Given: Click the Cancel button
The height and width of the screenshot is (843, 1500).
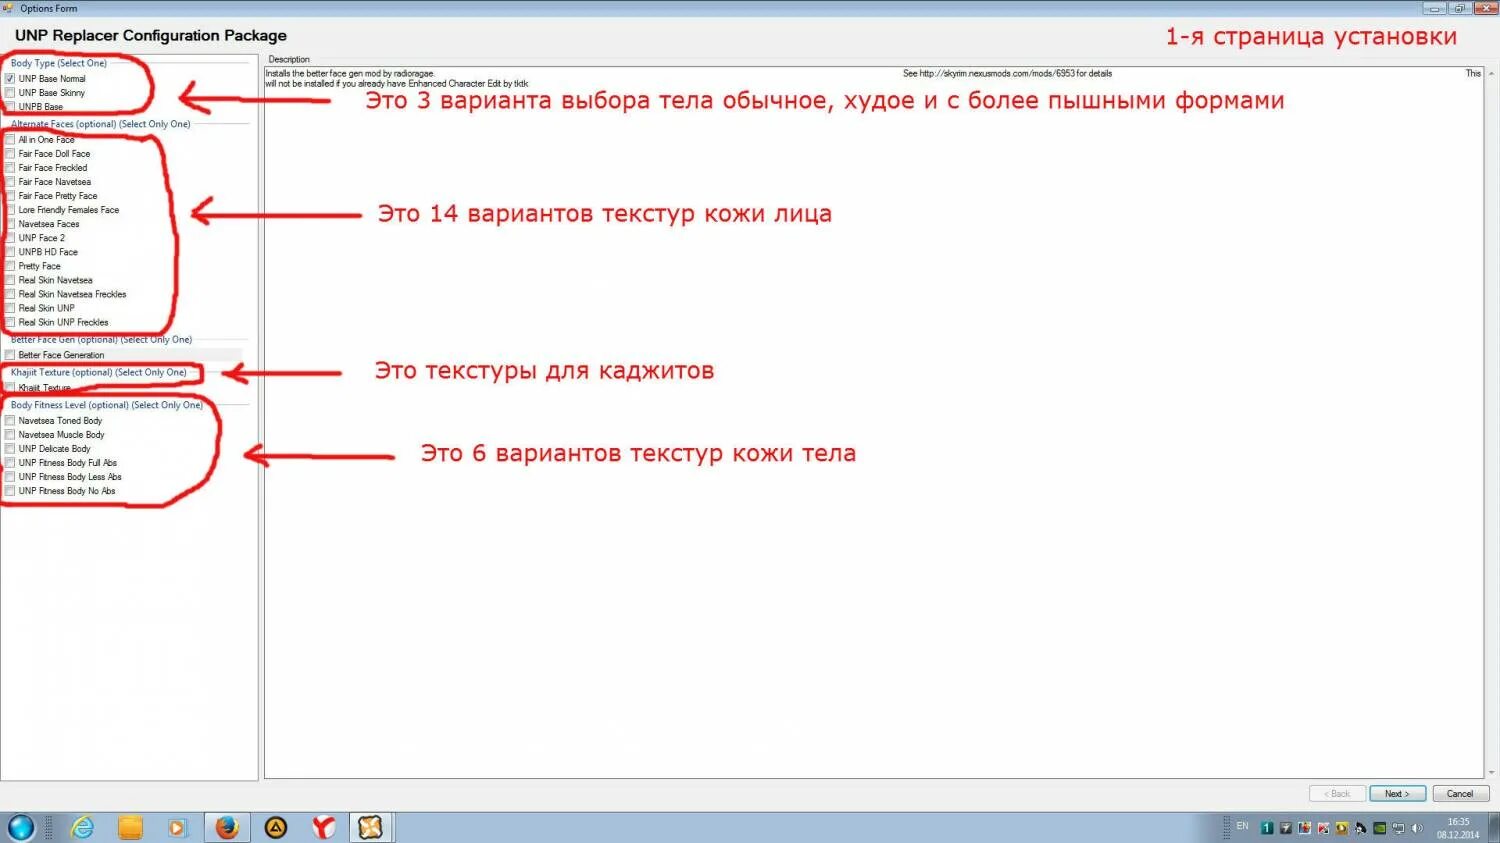Looking at the screenshot, I should [1460, 793].
